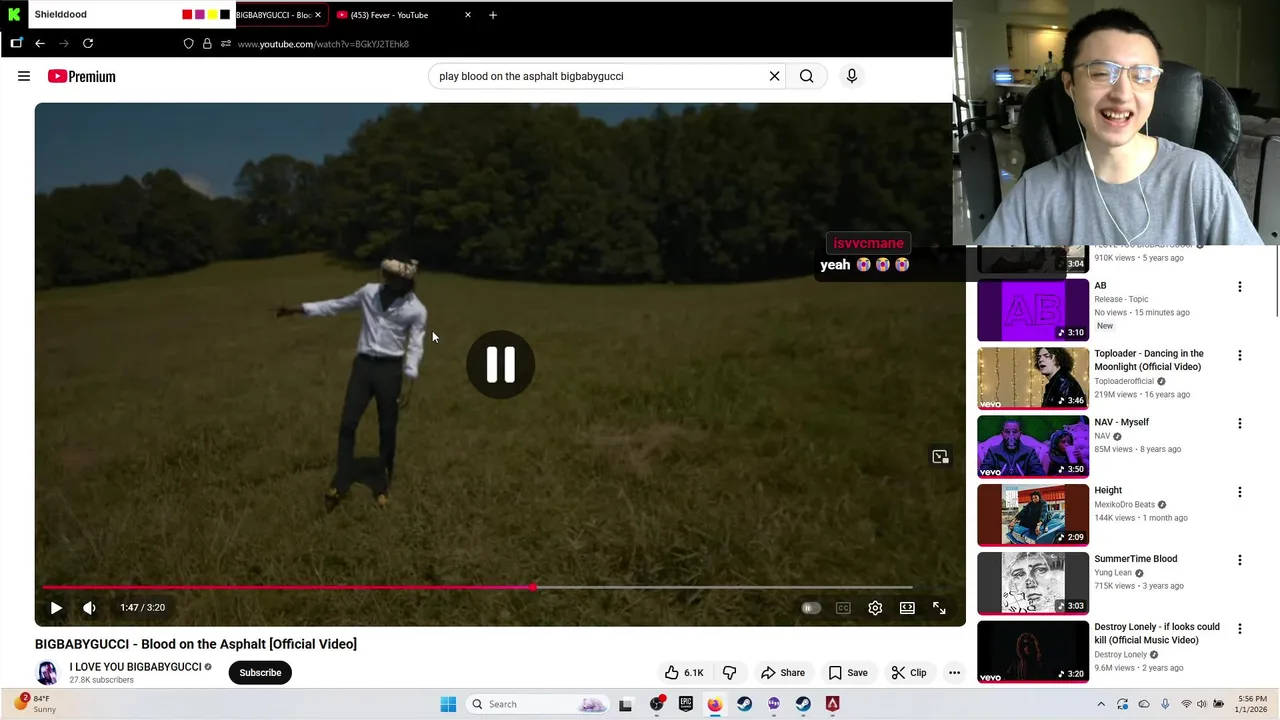Open the options menu for SummerTime Blood
The width and height of the screenshot is (1280, 720).
pyautogui.click(x=1240, y=560)
